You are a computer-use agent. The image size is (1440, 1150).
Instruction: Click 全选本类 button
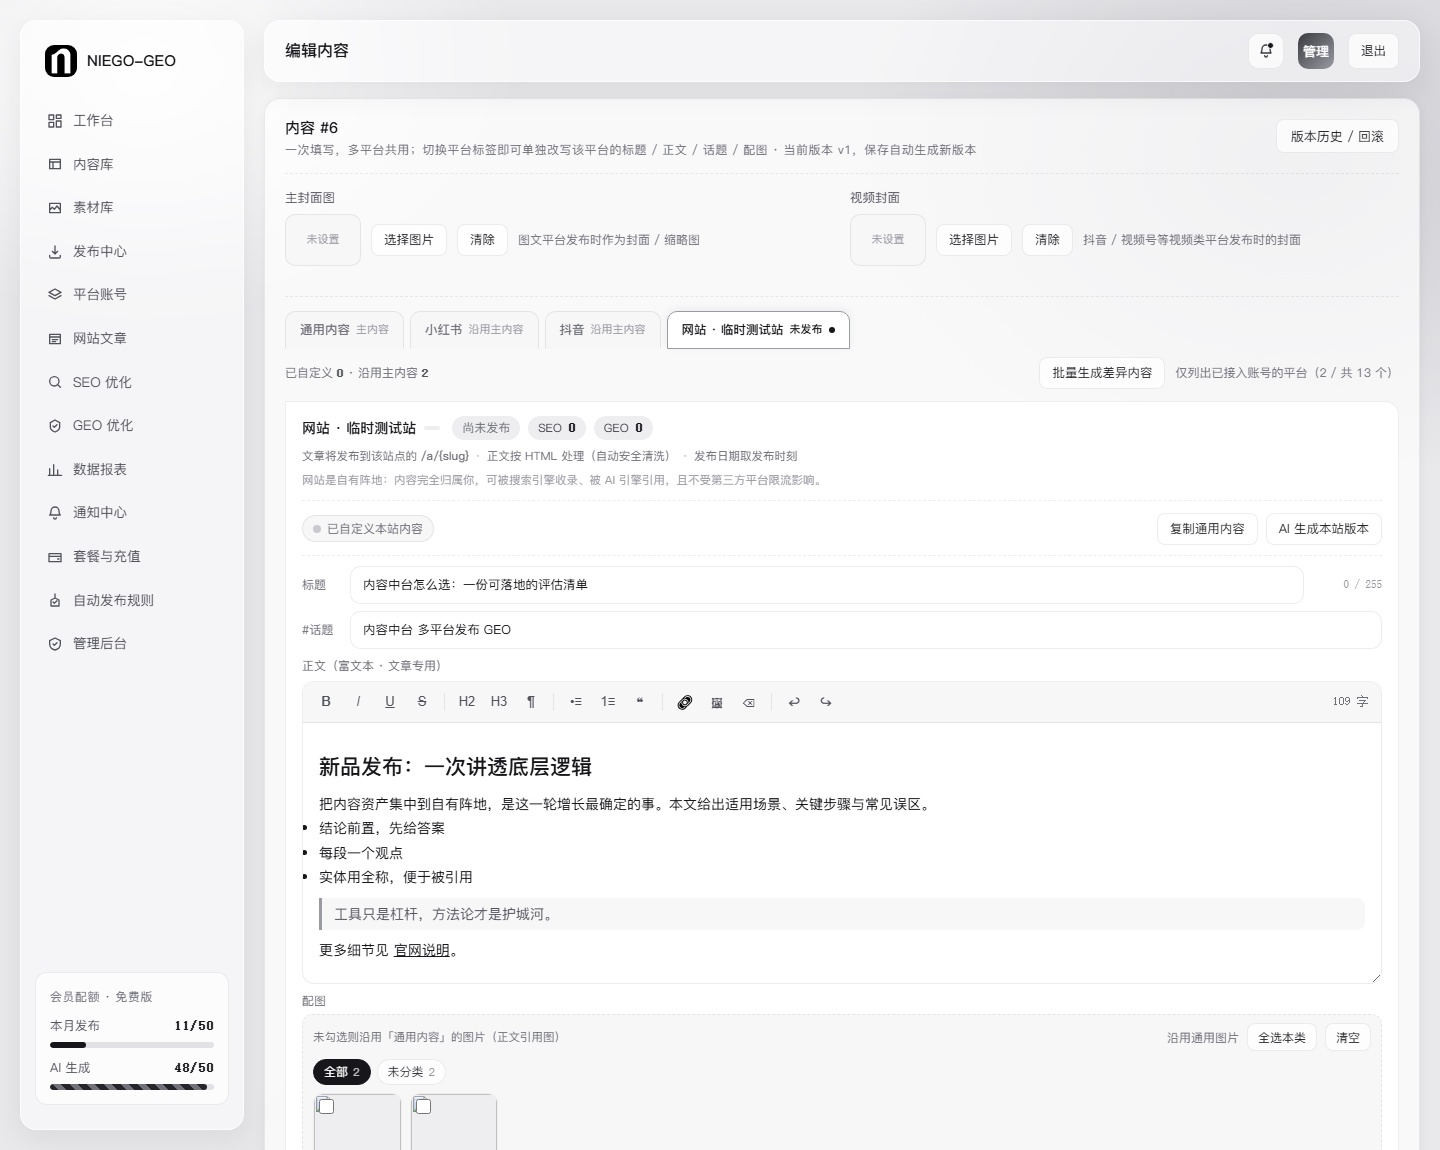click(1282, 1038)
